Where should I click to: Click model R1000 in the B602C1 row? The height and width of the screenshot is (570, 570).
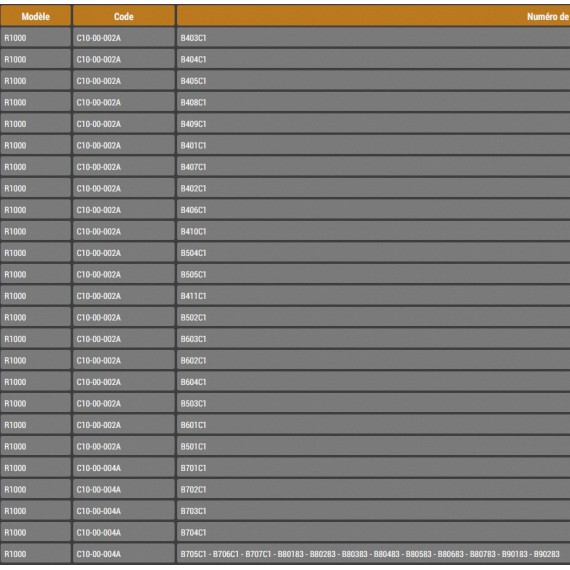click(15, 360)
